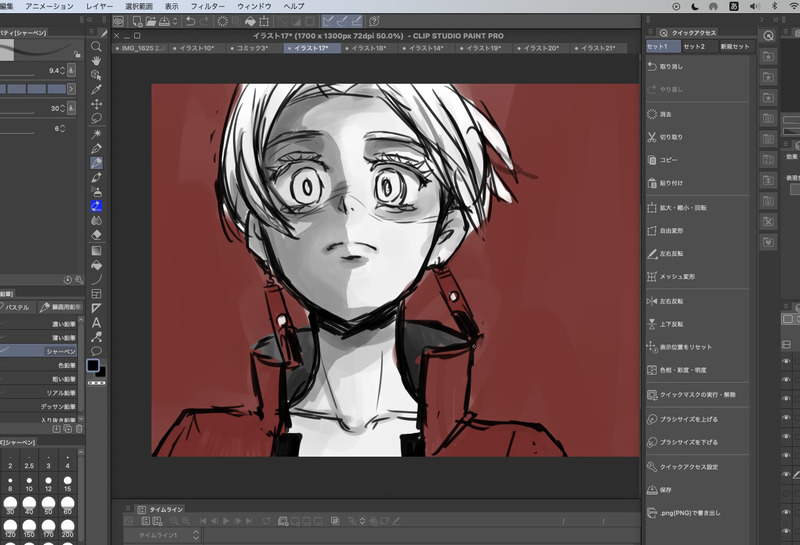Select the Eraser tool

(x=96, y=235)
